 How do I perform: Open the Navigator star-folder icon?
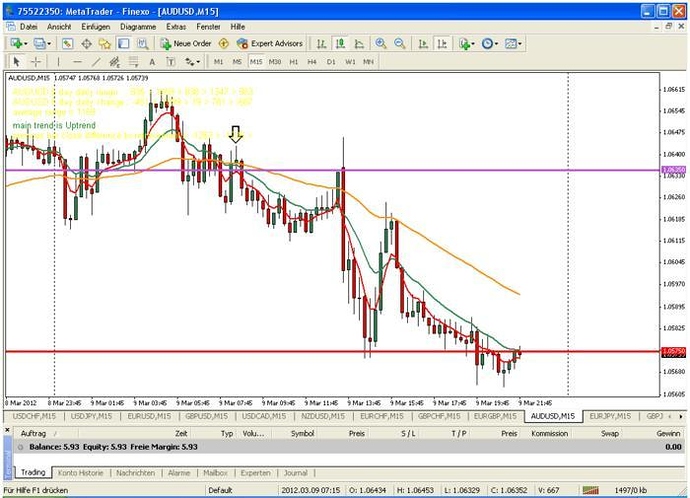pyautogui.click(x=105, y=44)
